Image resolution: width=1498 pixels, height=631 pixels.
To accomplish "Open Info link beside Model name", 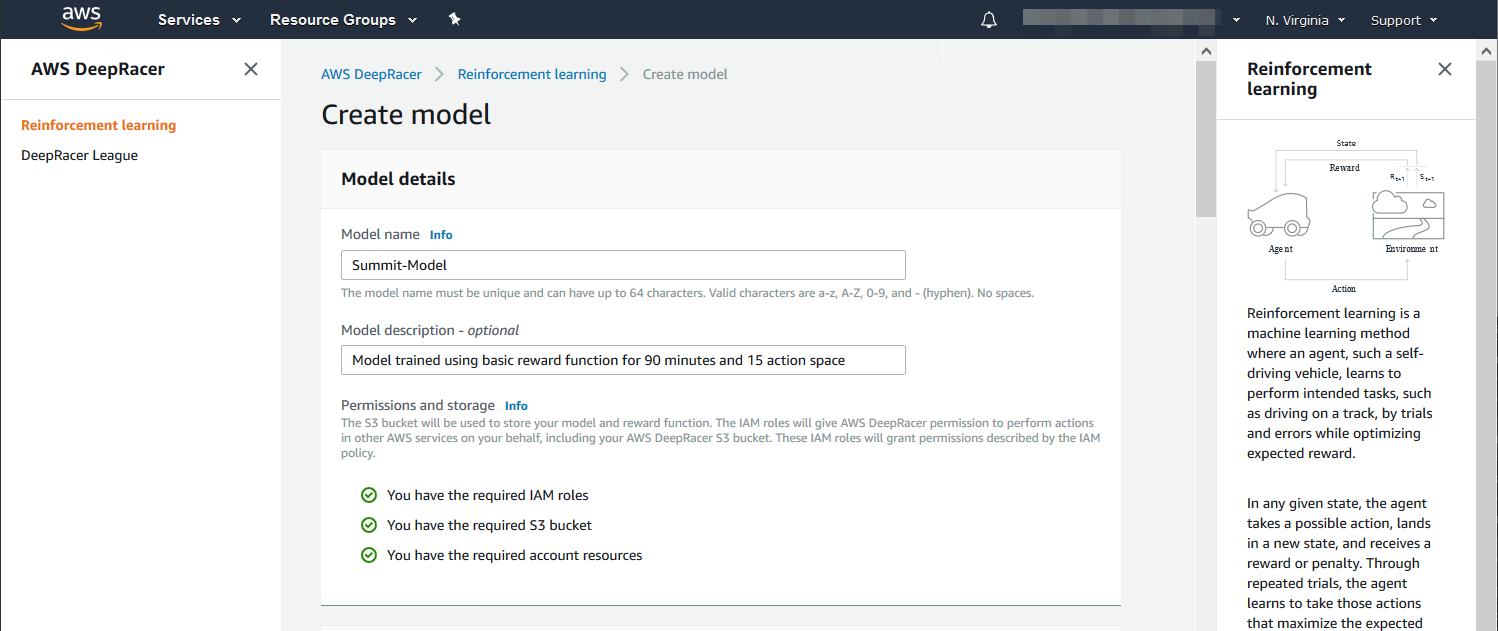I will (441, 235).
